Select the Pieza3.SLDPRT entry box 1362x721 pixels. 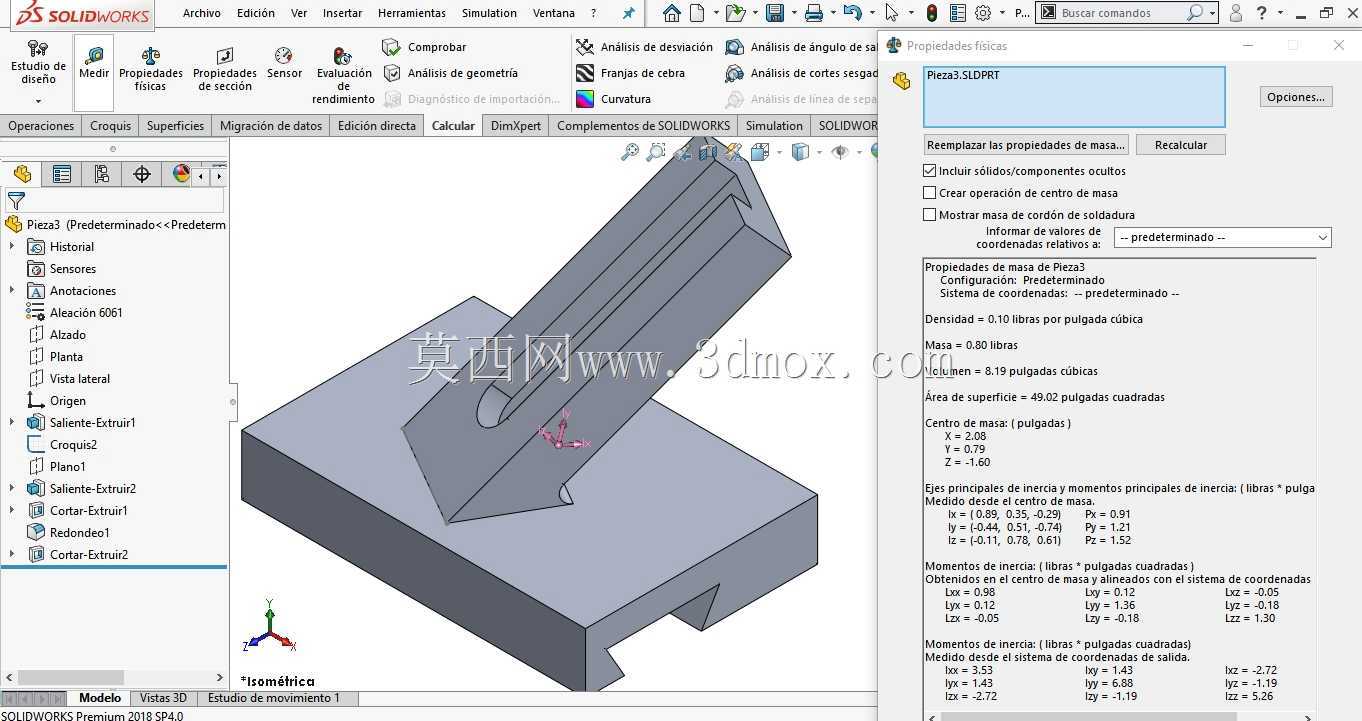pos(1074,97)
